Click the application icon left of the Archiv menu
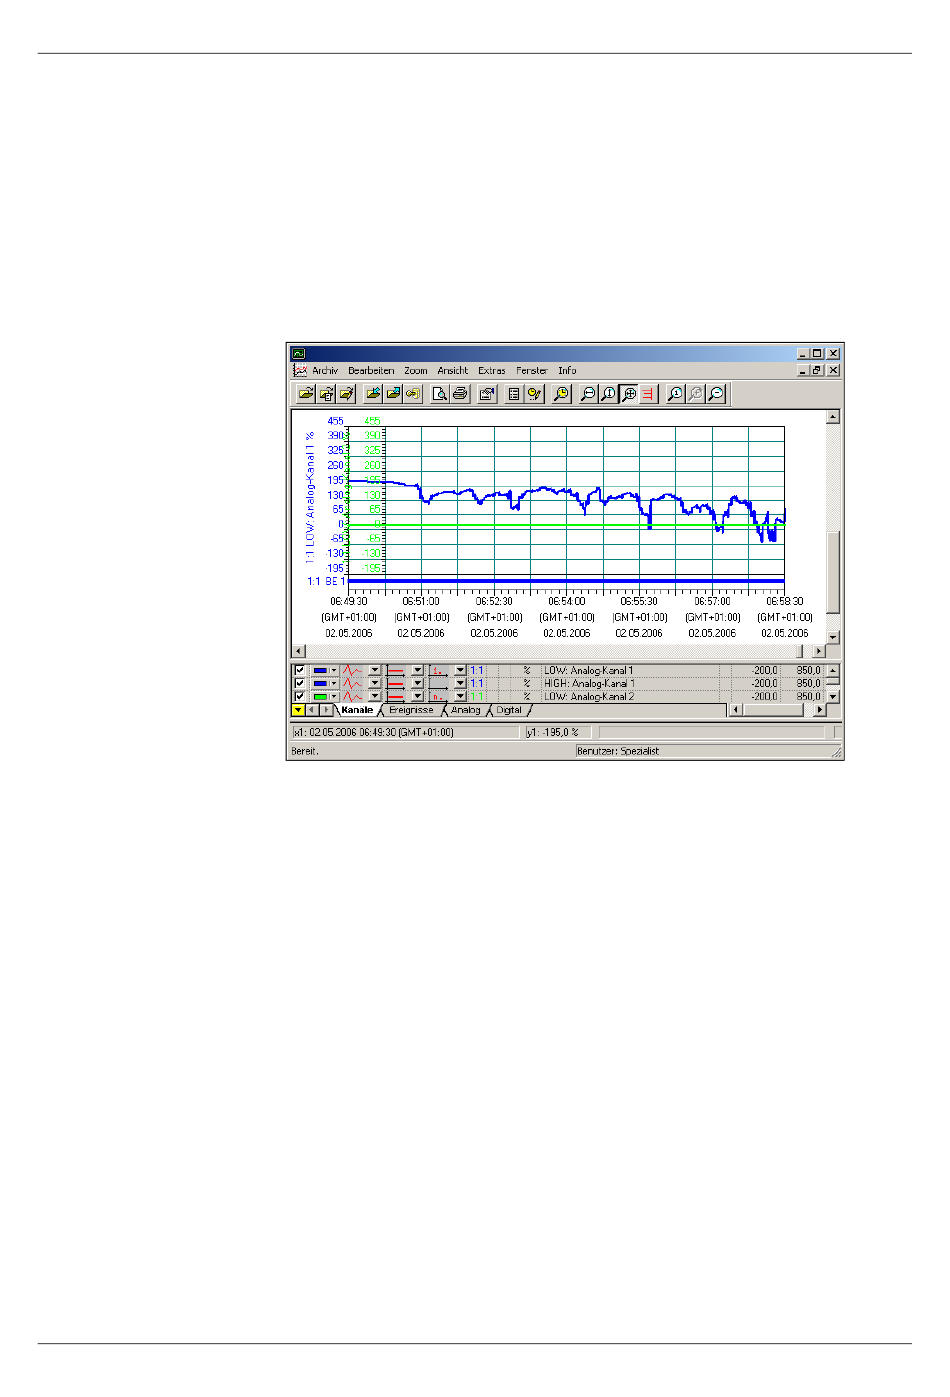Image resolution: width=950 pixels, height=1397 pixels. click(299, 370)
